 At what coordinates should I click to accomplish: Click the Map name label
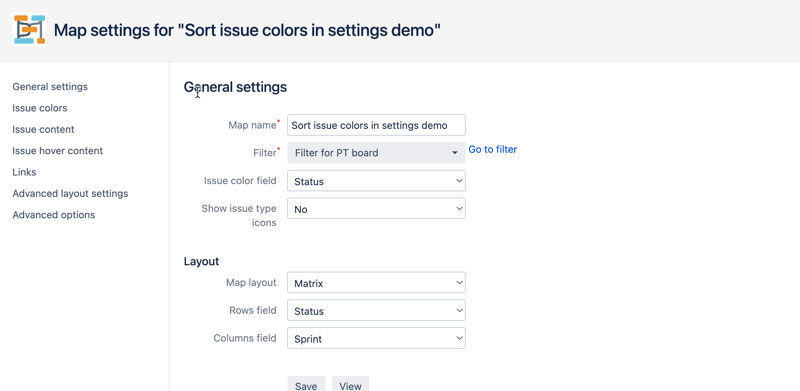(x=253, y=125)
